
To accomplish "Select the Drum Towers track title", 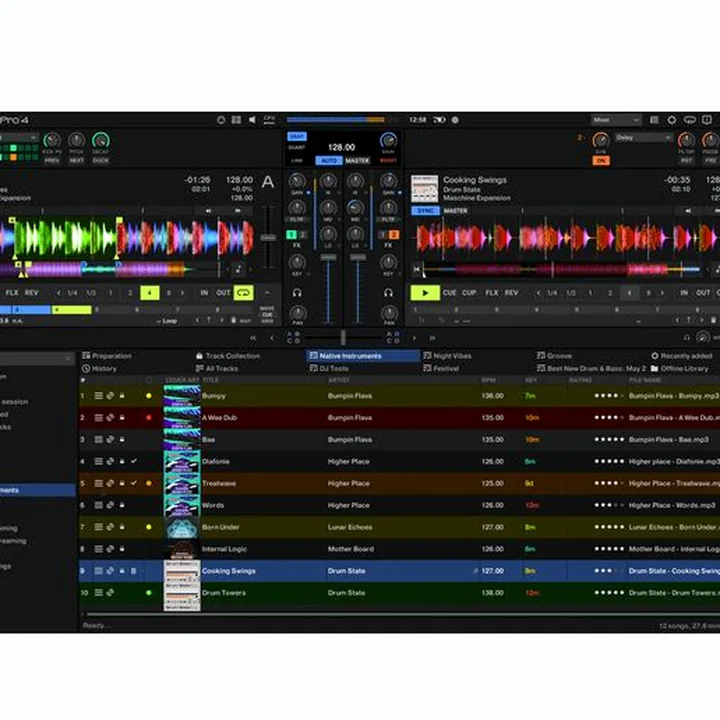I will coord(224,592).
